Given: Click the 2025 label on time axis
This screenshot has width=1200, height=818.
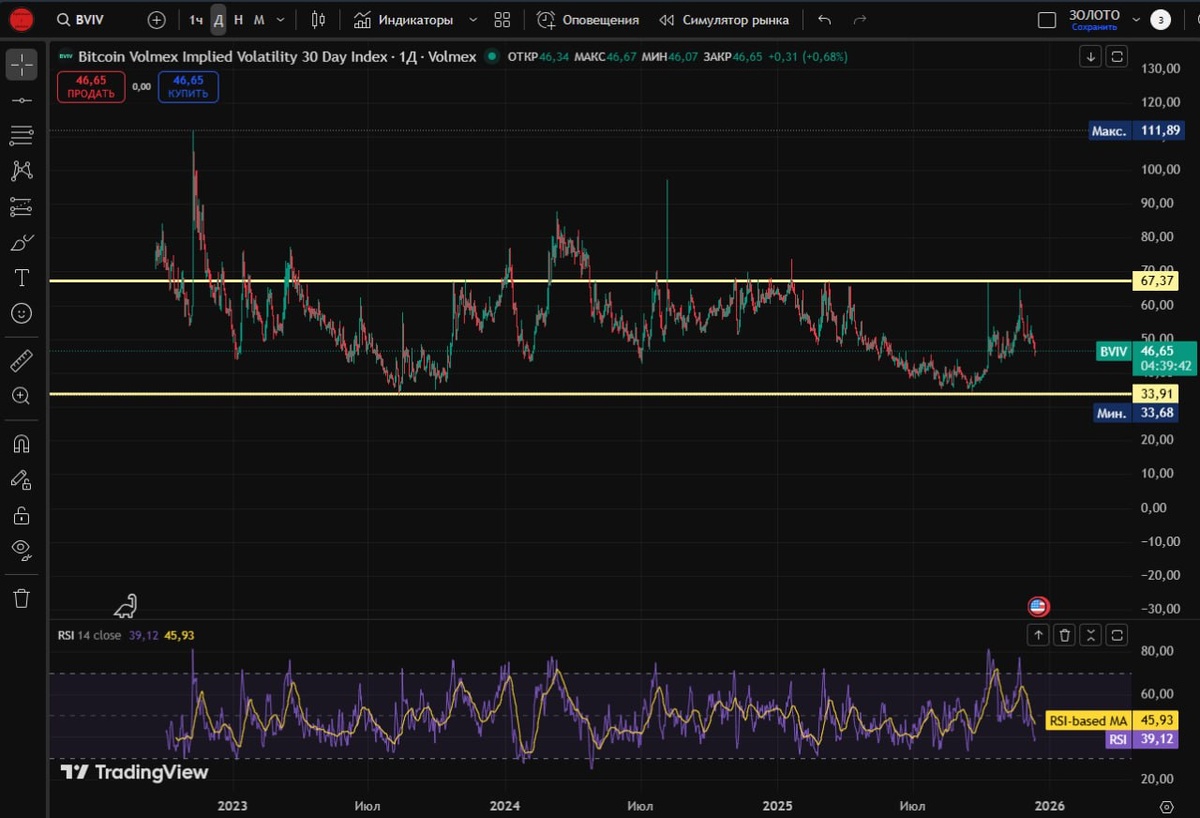Looking at the screenshot, I should click(777, 805).
